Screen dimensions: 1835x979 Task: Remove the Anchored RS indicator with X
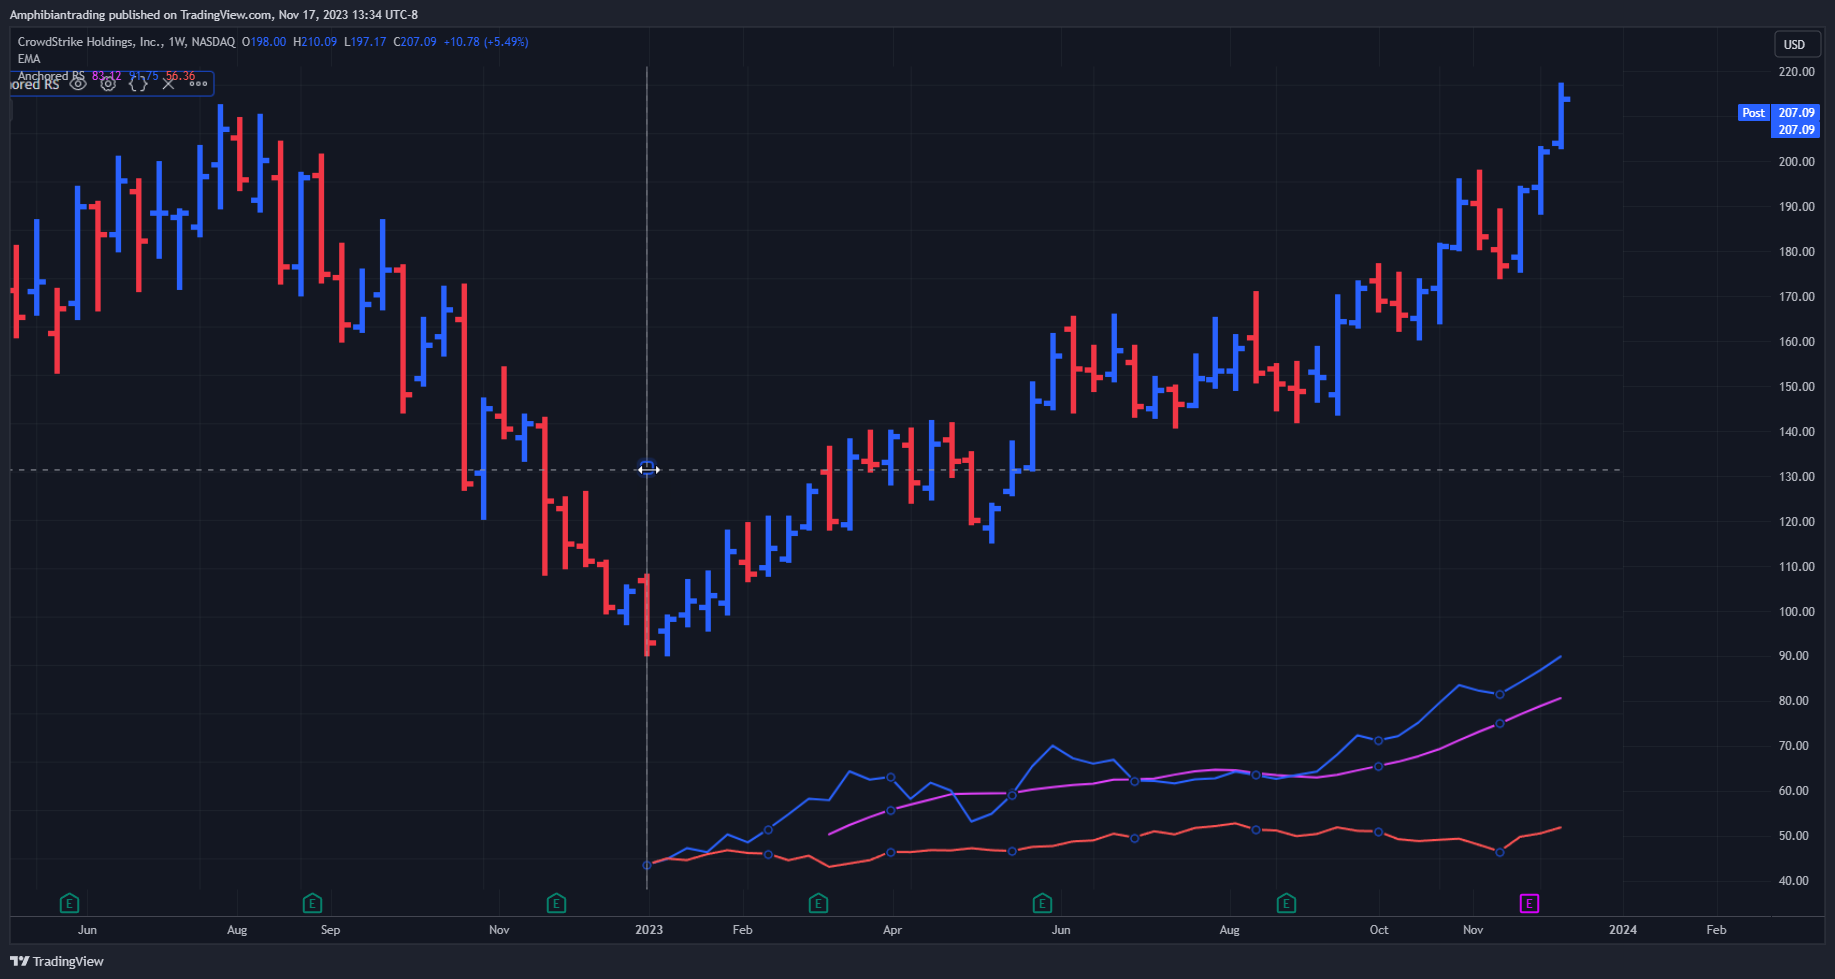[168, 84]
